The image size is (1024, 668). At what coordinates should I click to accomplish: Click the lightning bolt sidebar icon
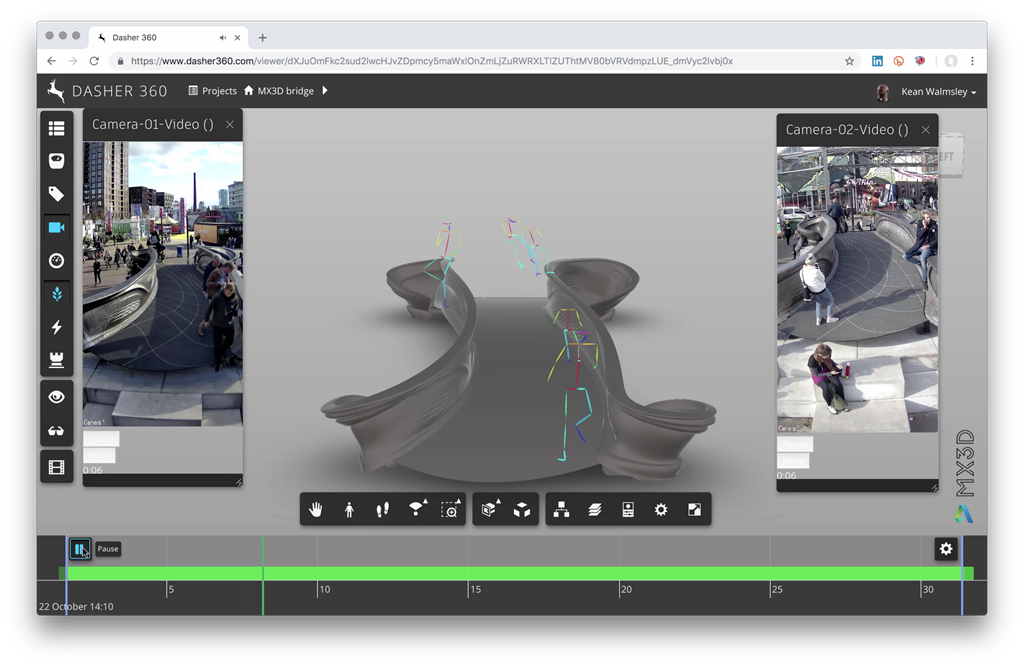(x=56, y=327)
